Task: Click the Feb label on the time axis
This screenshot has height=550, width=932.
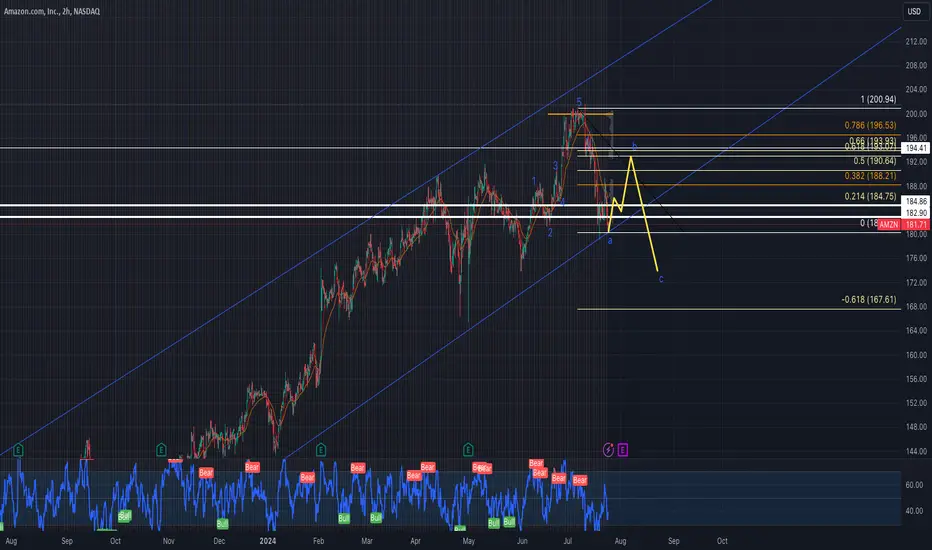Action: [319, 541]
